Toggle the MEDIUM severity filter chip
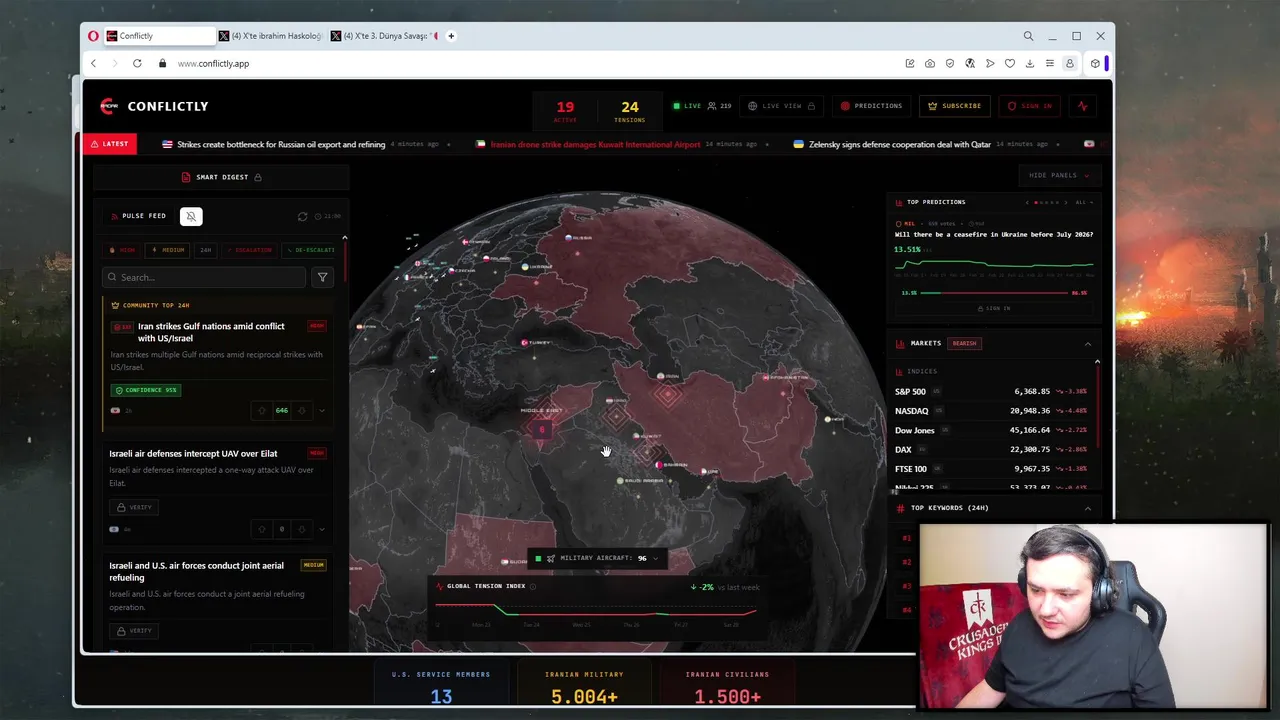This screenshot has width=1280, height=720. [x=168, y=250]
